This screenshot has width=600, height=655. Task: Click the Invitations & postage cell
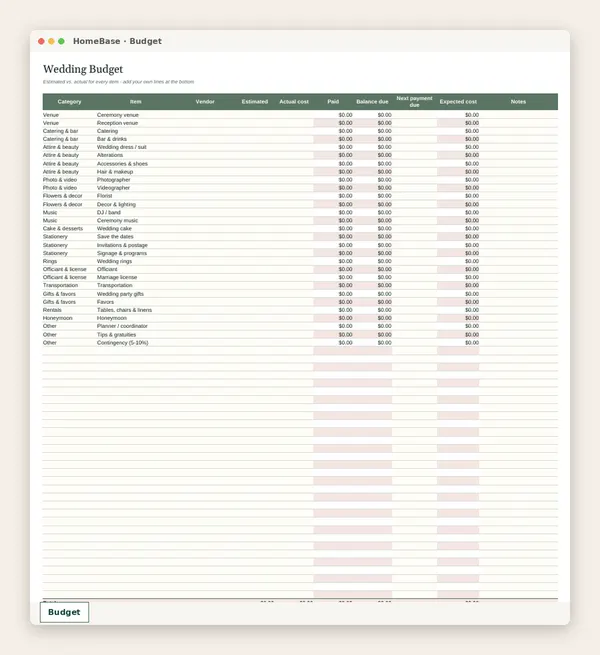click(x=135, y=245)
